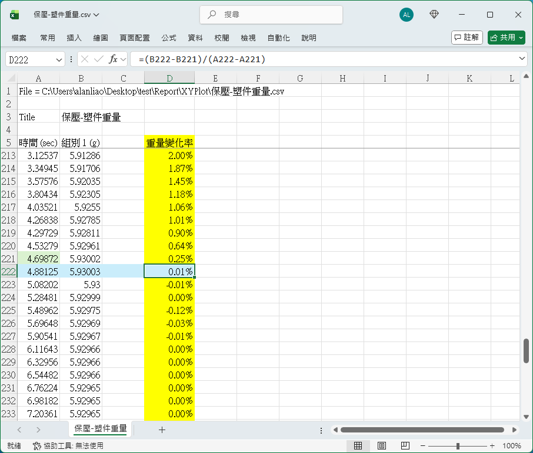The height and width of the screenshot is (453, 533).
Task: Open the 校閱 ribbon tab
Action: click(x=222, y=38)
